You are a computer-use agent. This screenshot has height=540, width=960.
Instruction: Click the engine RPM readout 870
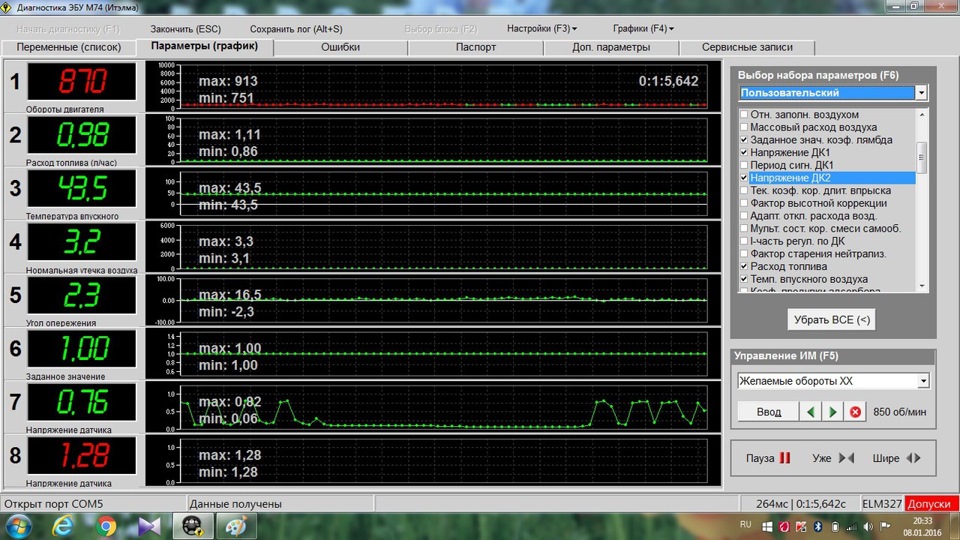(x=82, y=81)
